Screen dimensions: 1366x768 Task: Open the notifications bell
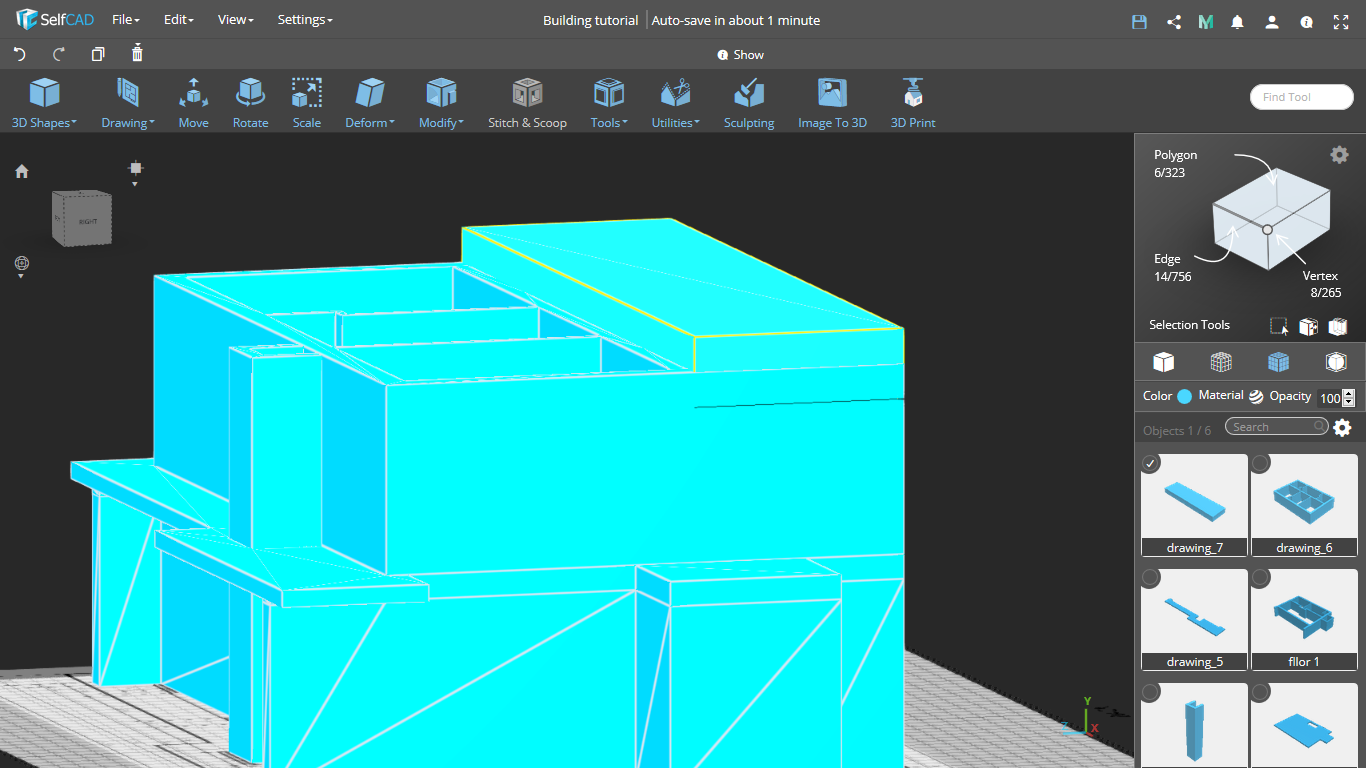tap(1238, 21)
